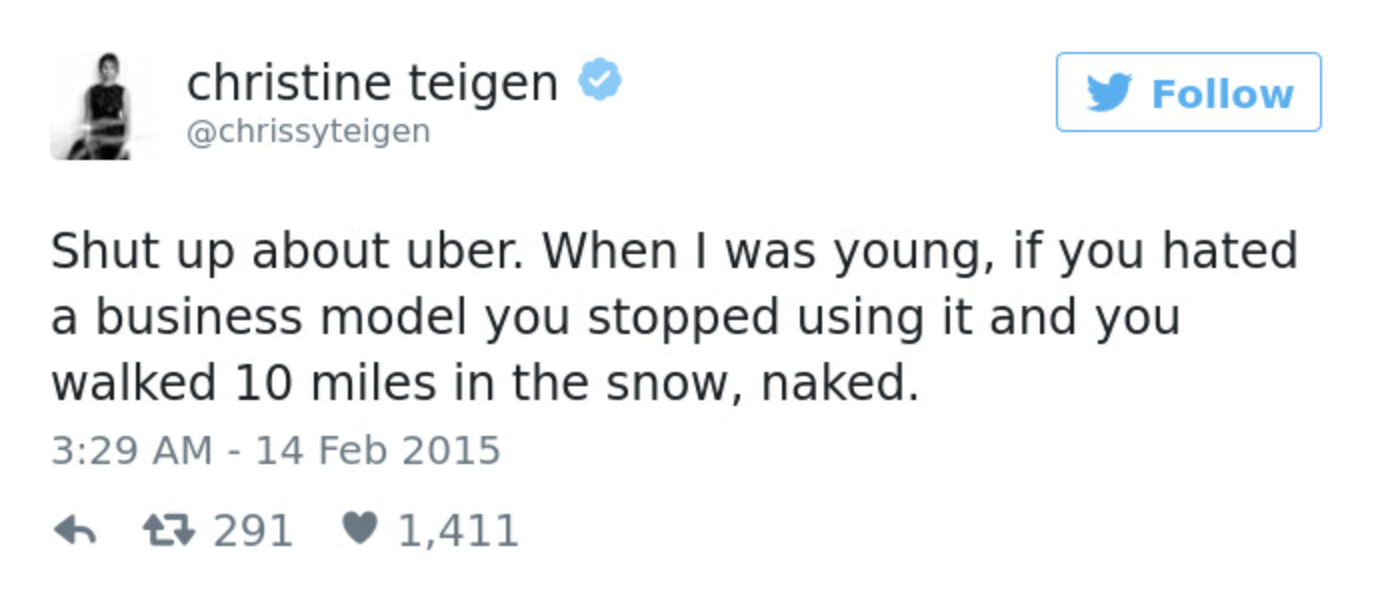Toggle following of christine teigen
1378x608 pixels.
[1188, 93]
